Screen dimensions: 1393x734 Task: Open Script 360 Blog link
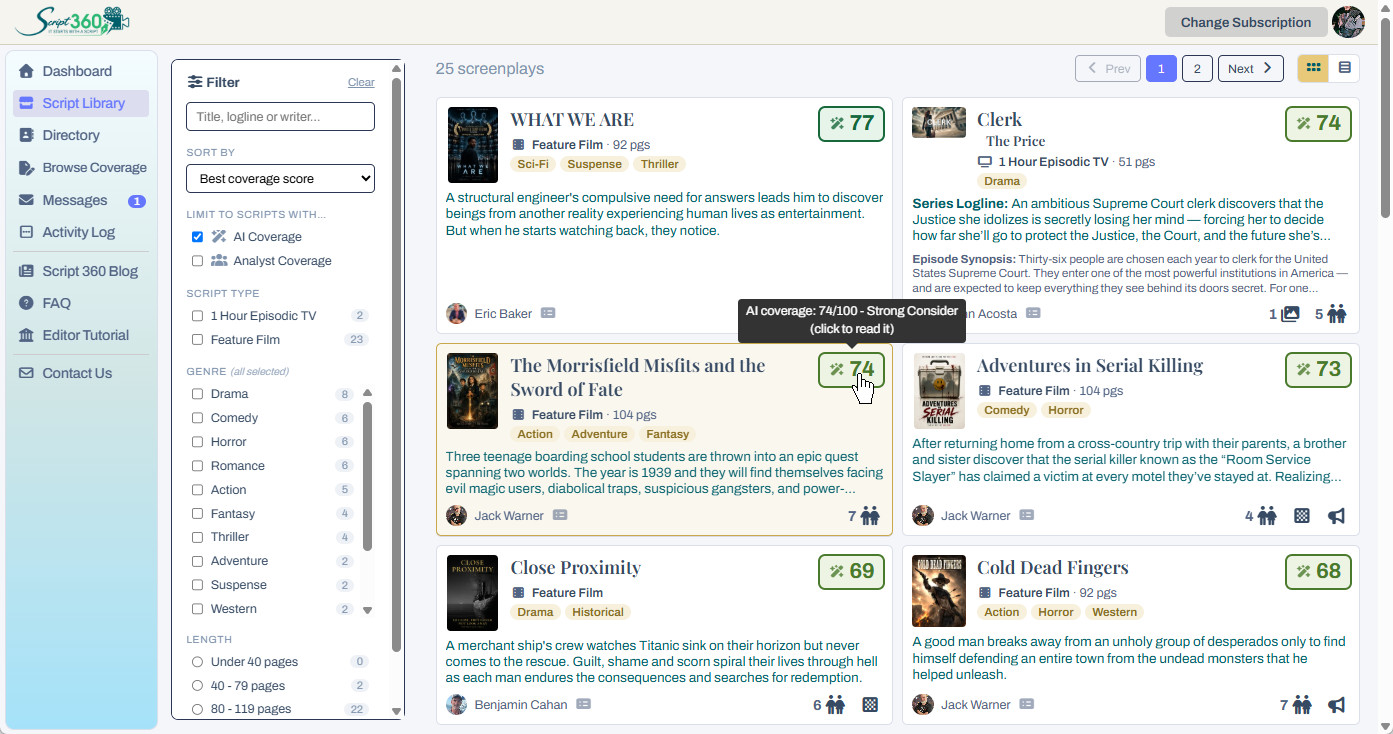click(81, 271)
